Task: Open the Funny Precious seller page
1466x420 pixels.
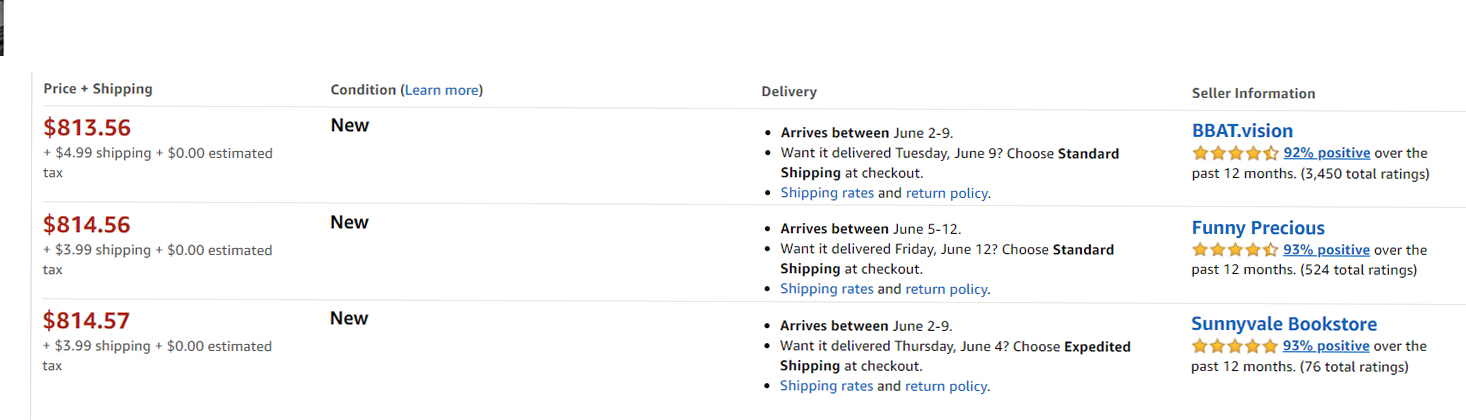Action: click(1258, 228)
